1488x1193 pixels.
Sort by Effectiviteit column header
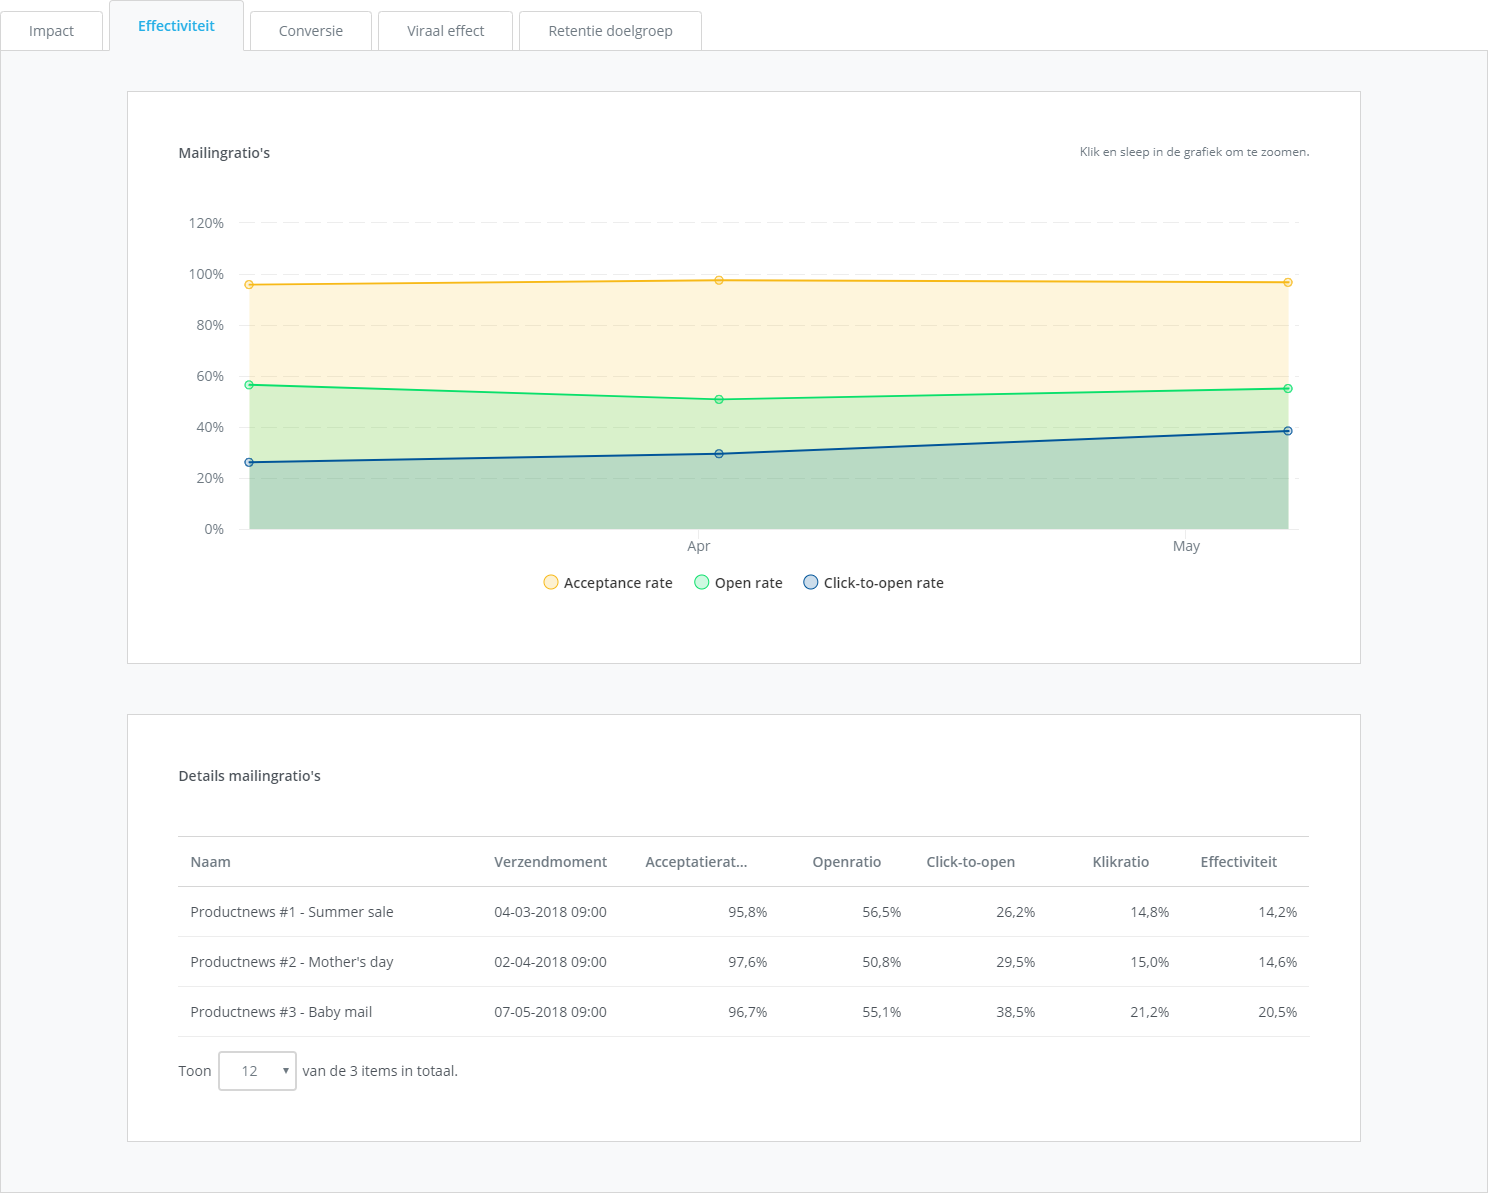coord(1238,862)
